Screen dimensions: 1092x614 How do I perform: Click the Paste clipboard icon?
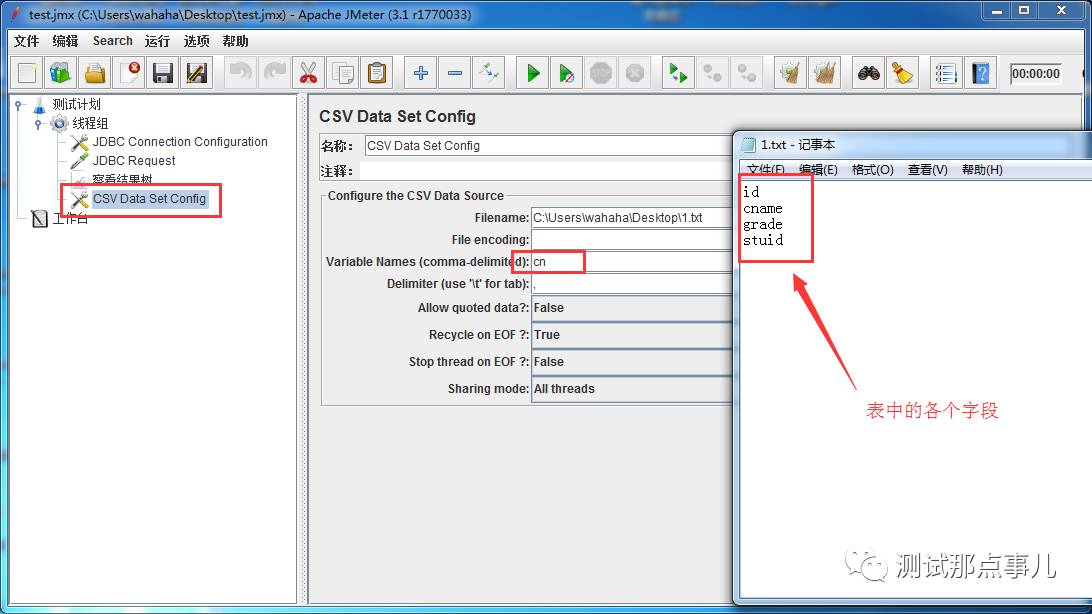coord(377,73)
